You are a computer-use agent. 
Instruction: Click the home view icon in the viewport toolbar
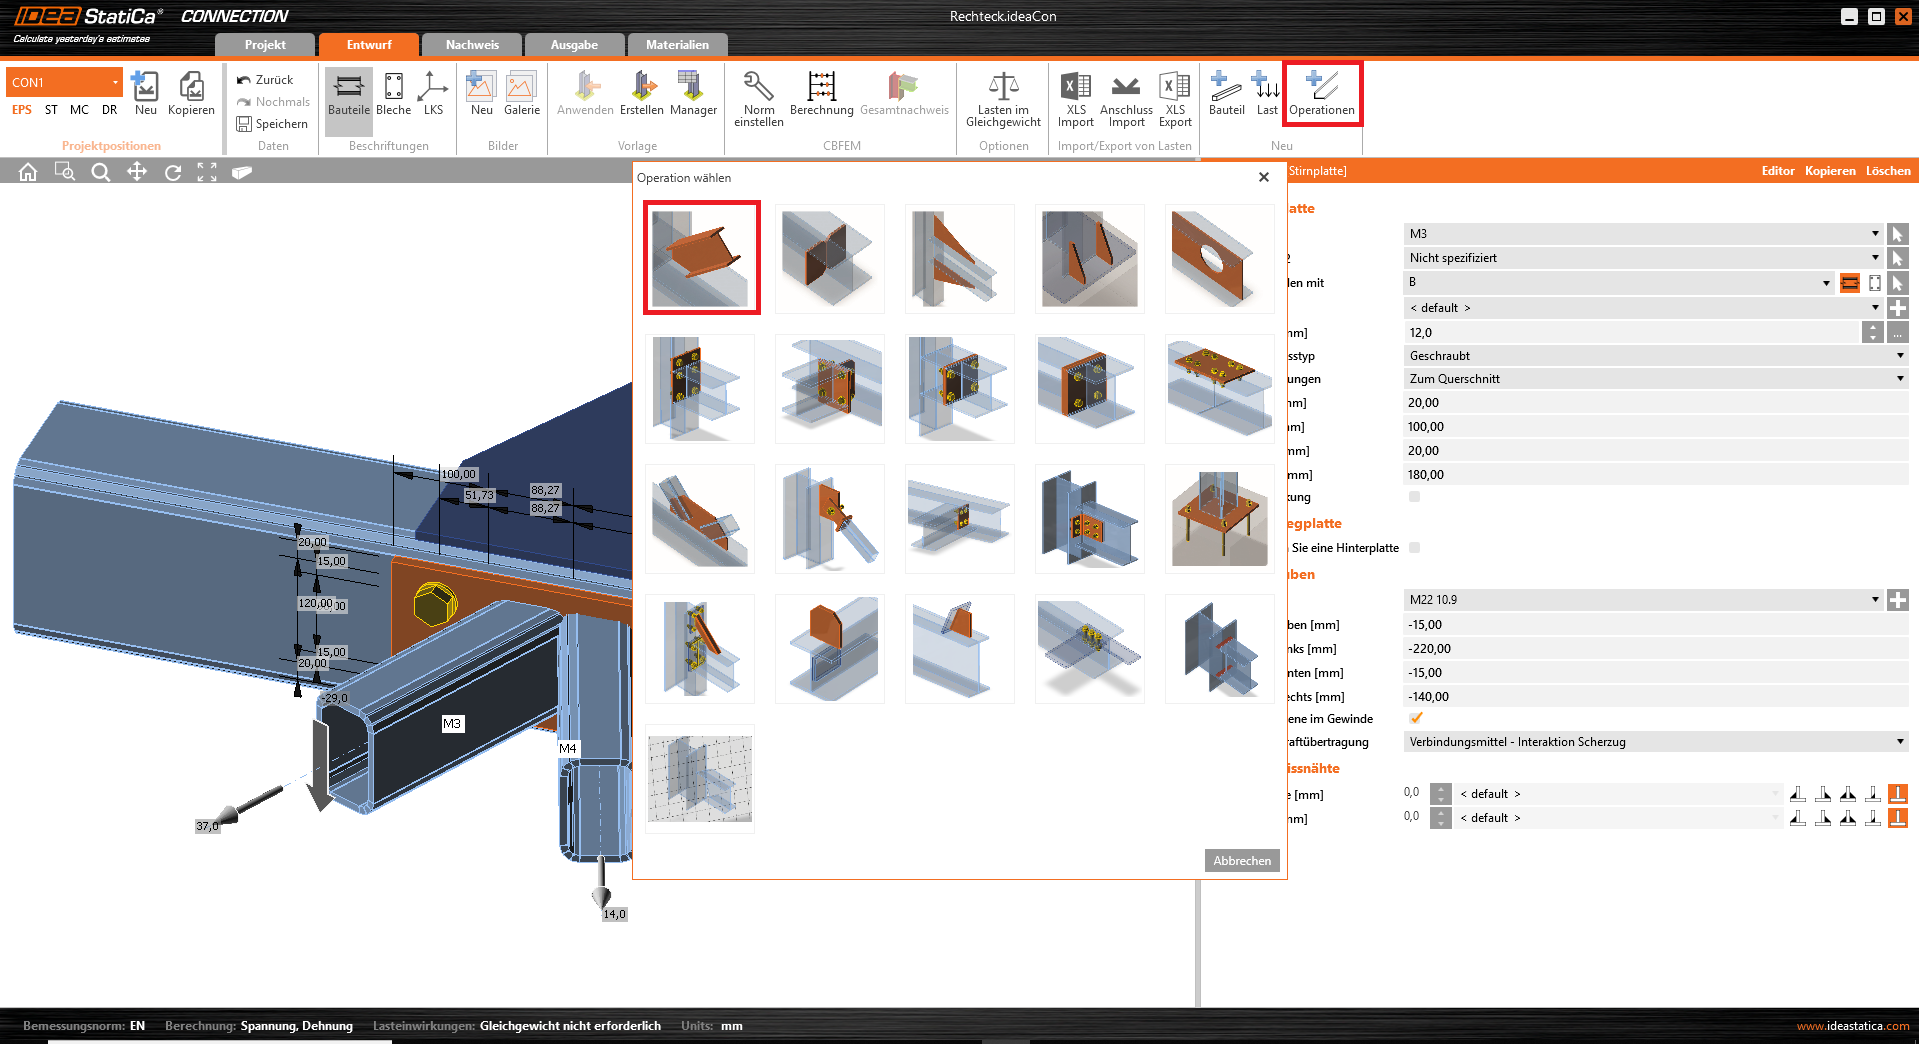(x=28, y=172)
